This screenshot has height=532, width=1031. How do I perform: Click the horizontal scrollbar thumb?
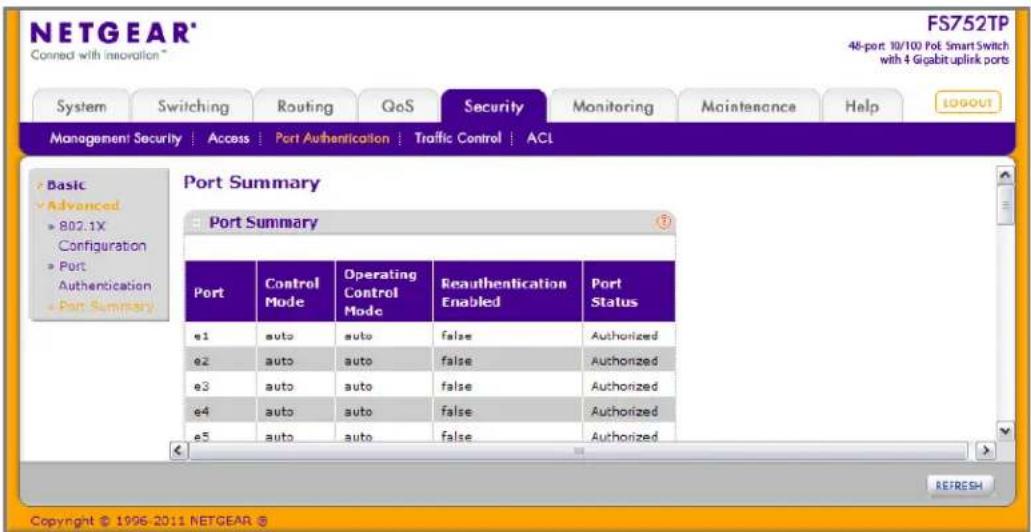click(579, 451)
